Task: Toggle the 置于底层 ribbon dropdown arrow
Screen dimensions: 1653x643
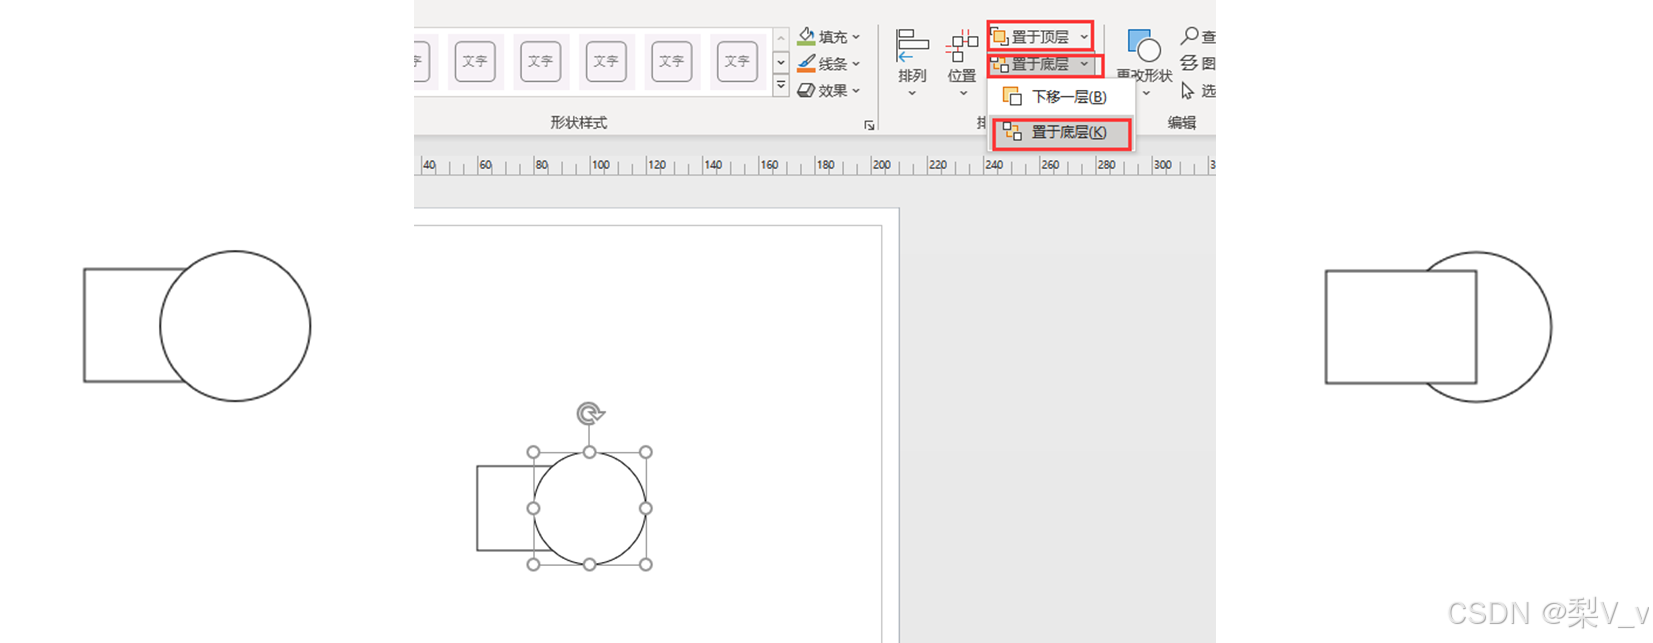Action: coord(1084,64)
